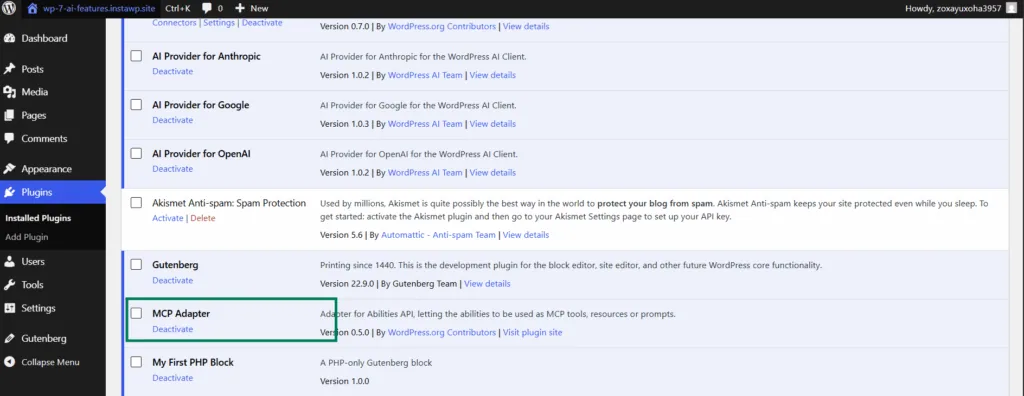Click the Dashboard gauge icon in sidebar
1024x396 pixels.
point(10,39)
